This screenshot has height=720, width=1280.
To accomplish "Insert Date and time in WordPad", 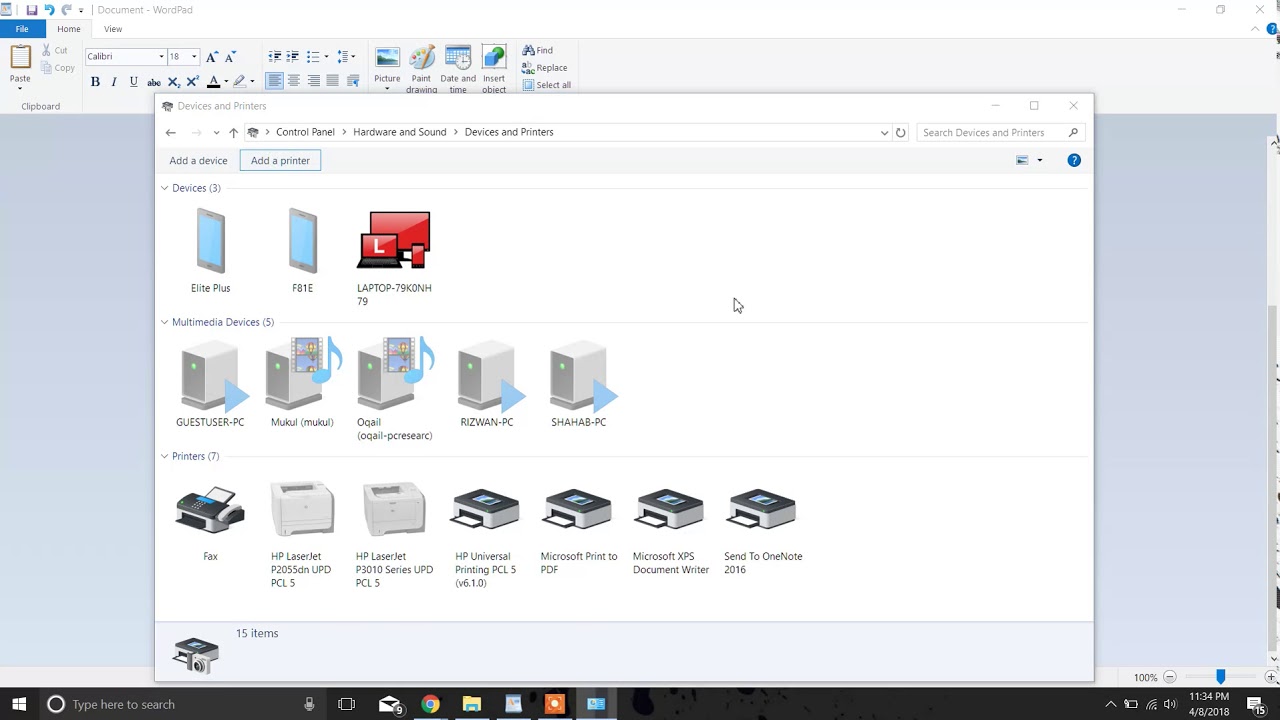I will click(x=458, y=70).
